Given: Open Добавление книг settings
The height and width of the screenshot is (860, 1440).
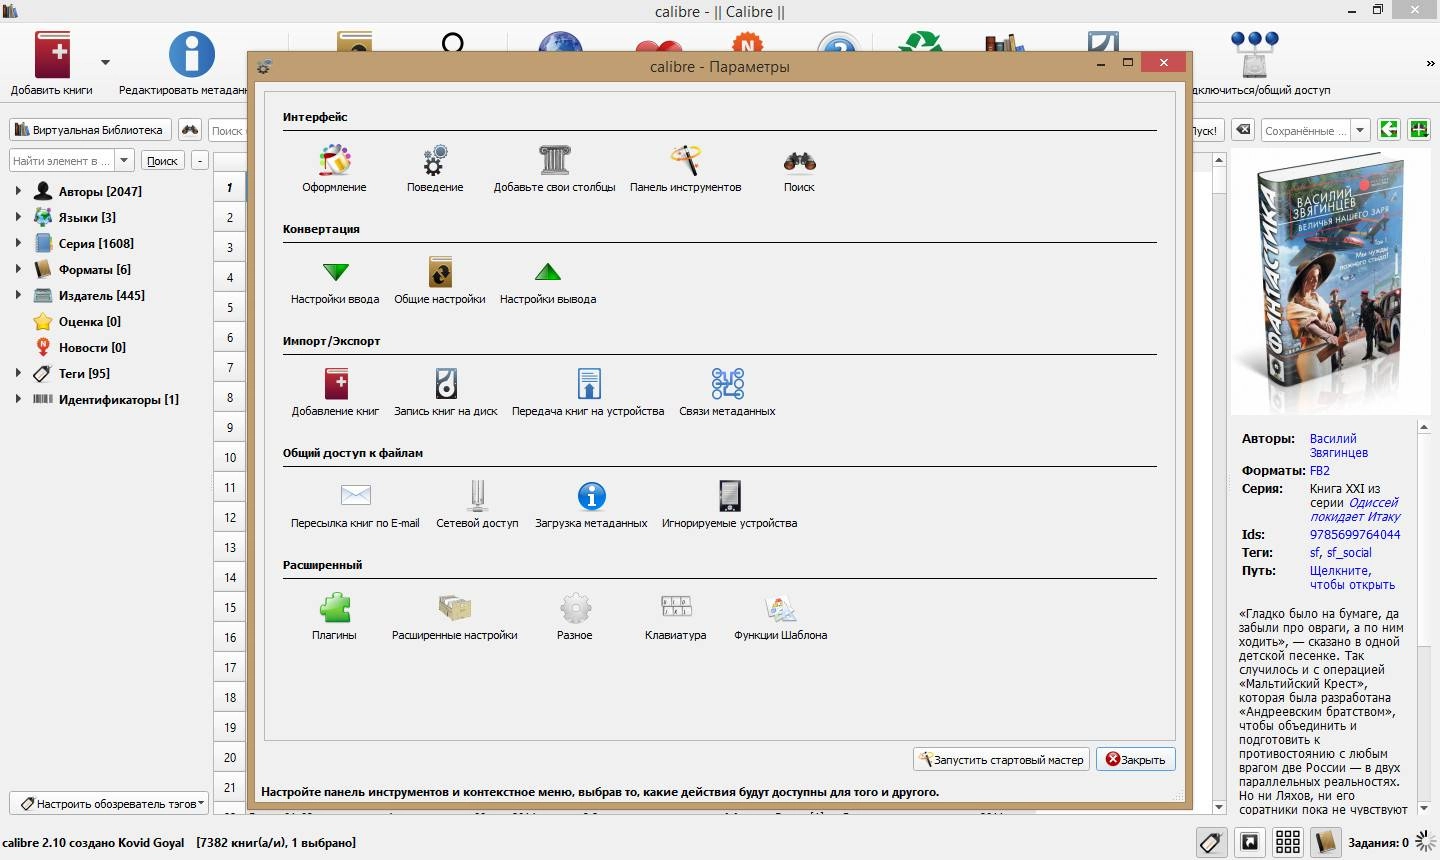Looking at the screenshot, I should [x=335, y=393].
